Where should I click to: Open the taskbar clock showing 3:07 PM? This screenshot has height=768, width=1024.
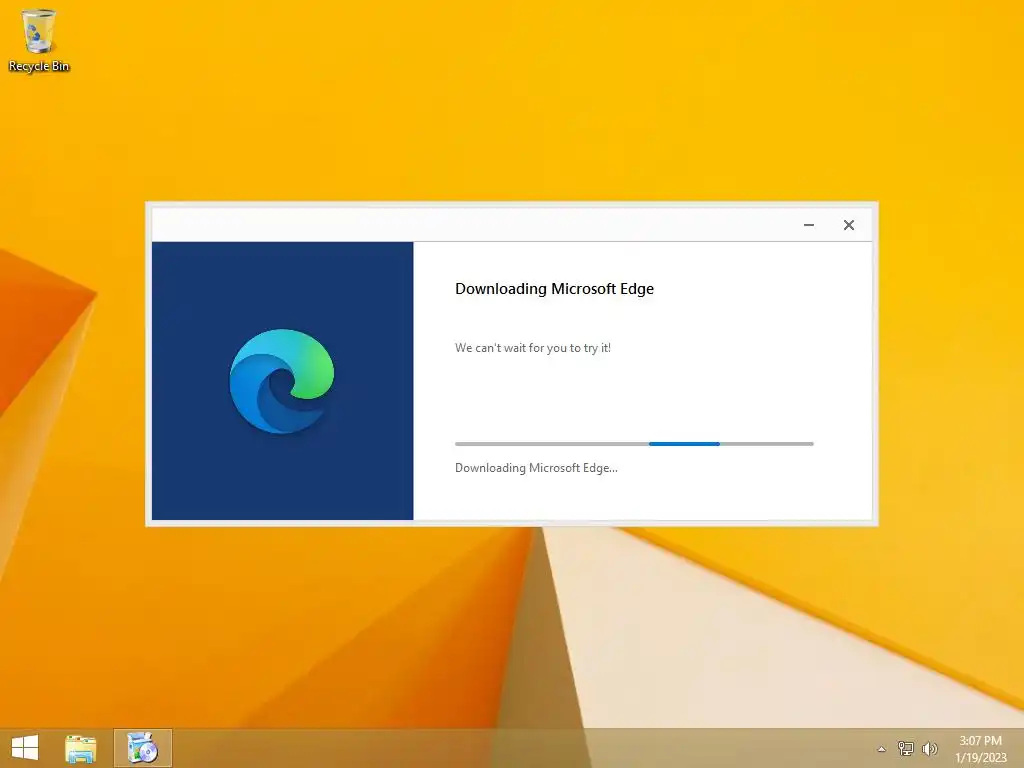[981, 749]
